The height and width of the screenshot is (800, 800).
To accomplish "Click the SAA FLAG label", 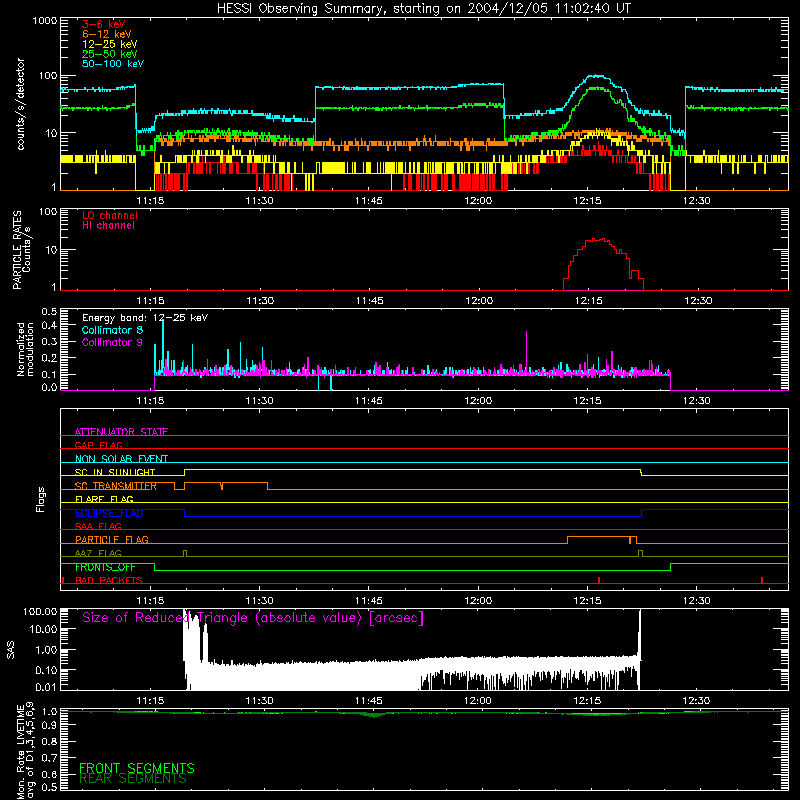I will click(98, 526).
